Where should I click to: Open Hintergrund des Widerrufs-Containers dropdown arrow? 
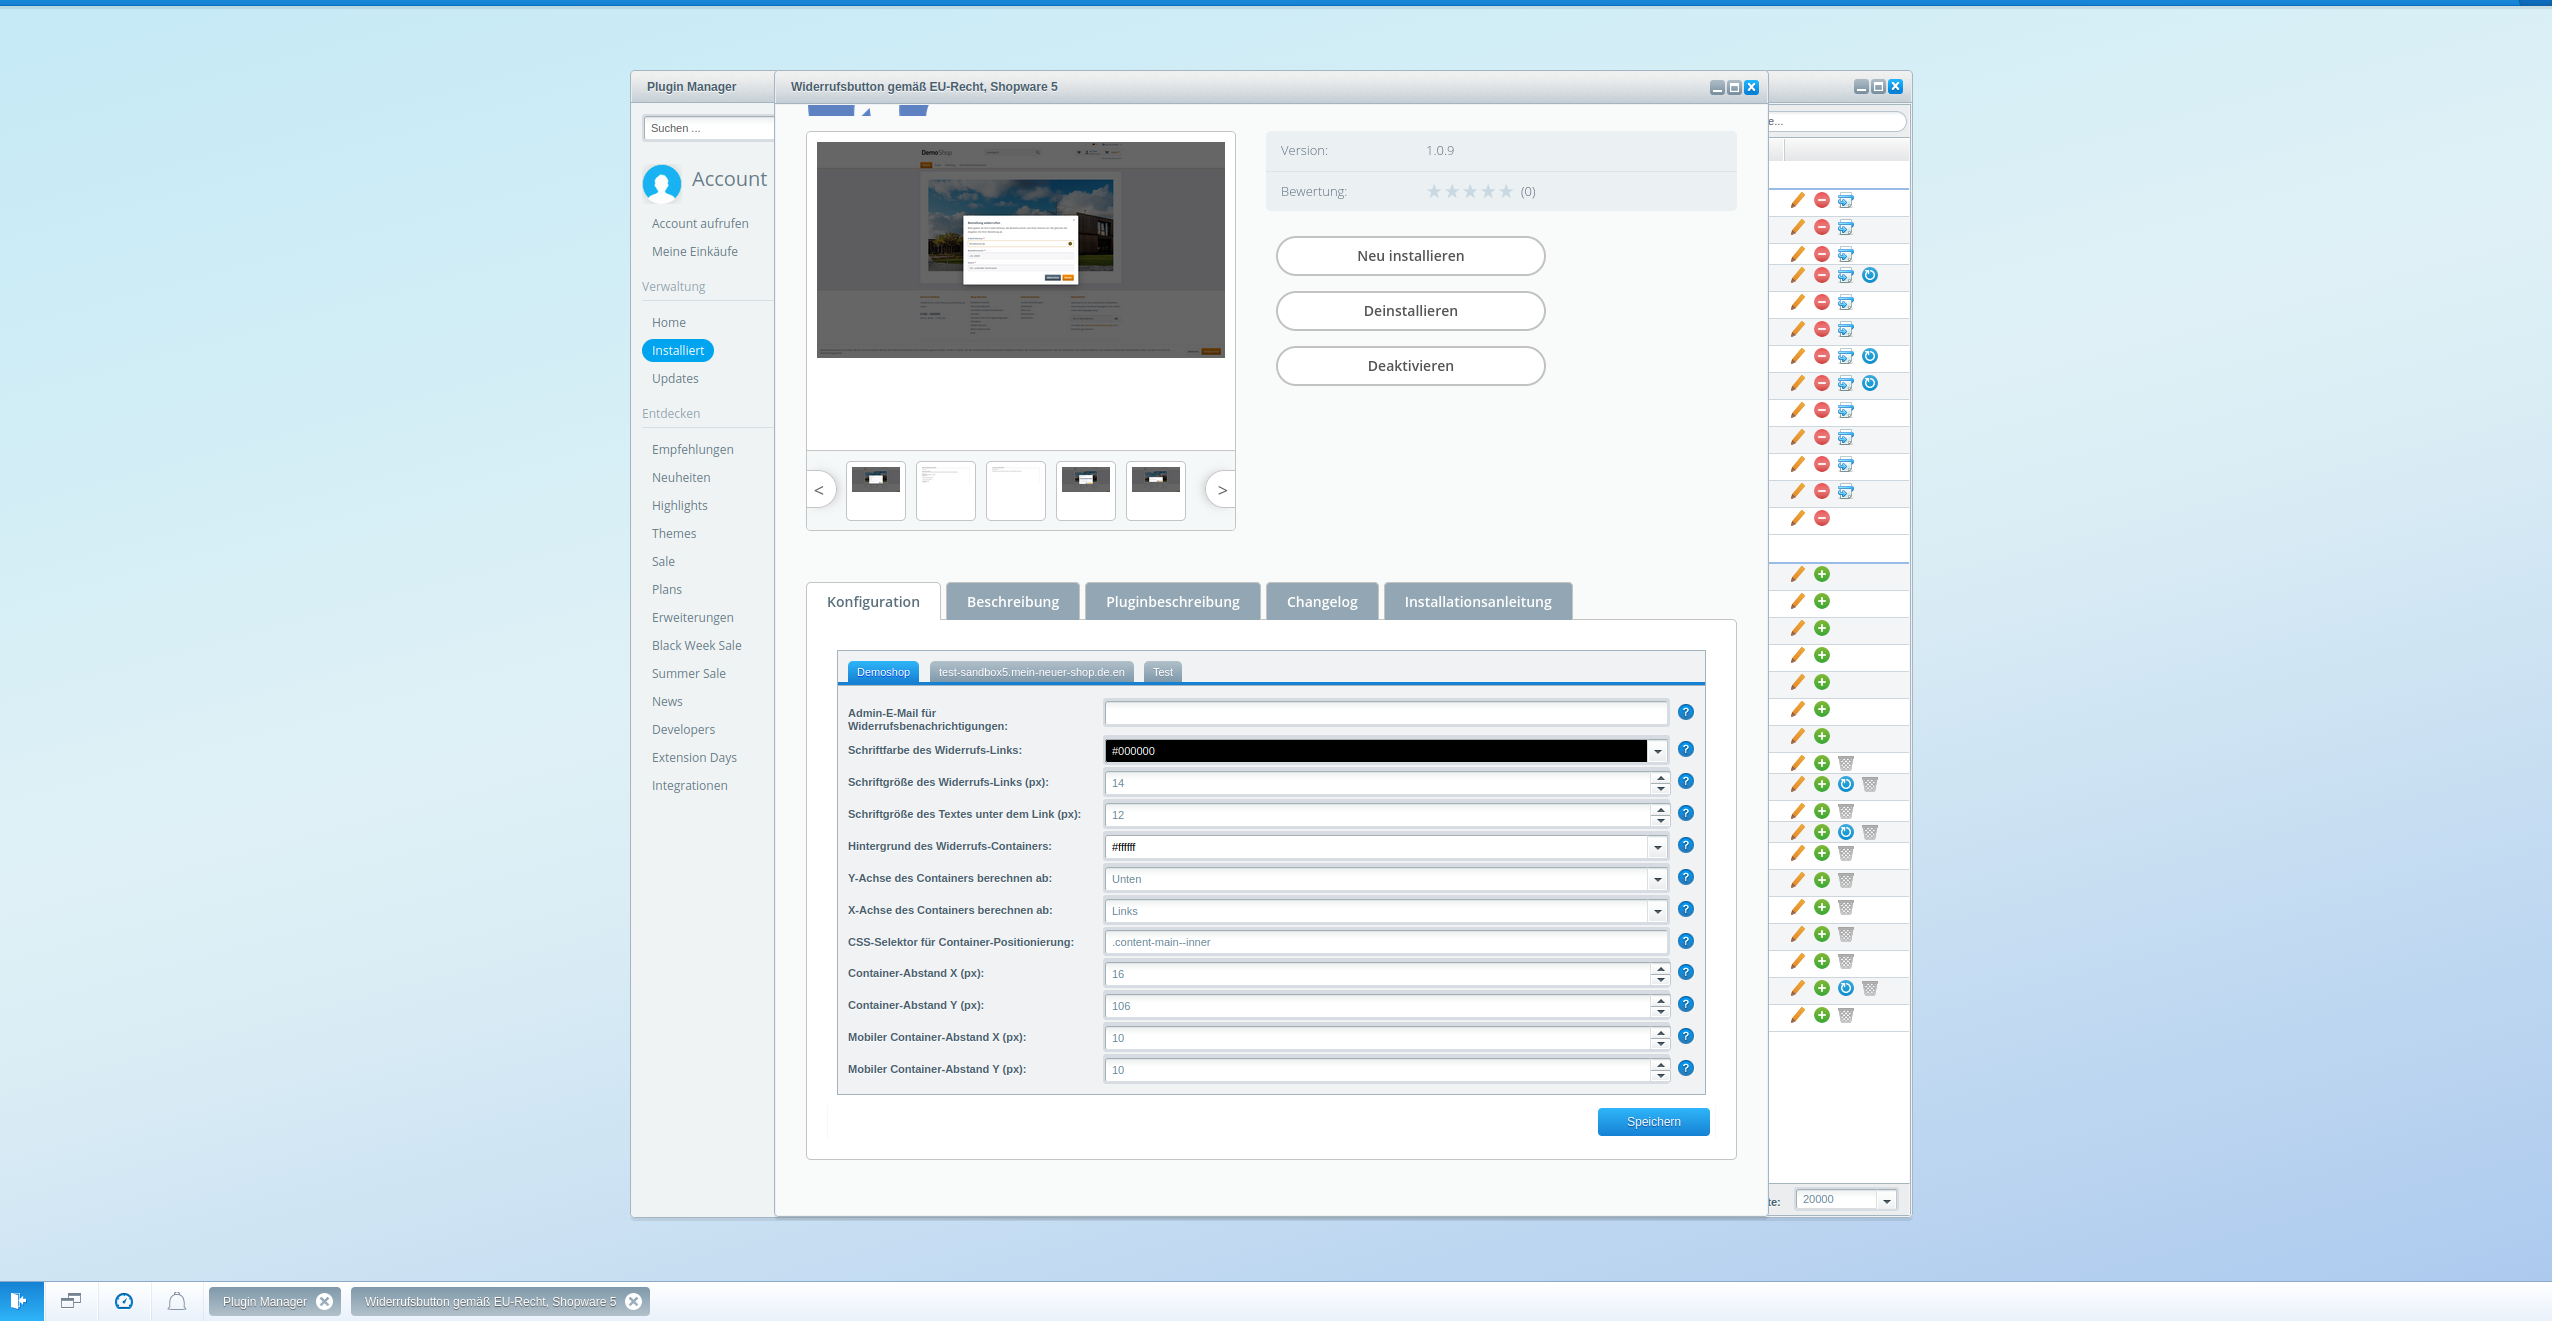tap(1658, 847)
